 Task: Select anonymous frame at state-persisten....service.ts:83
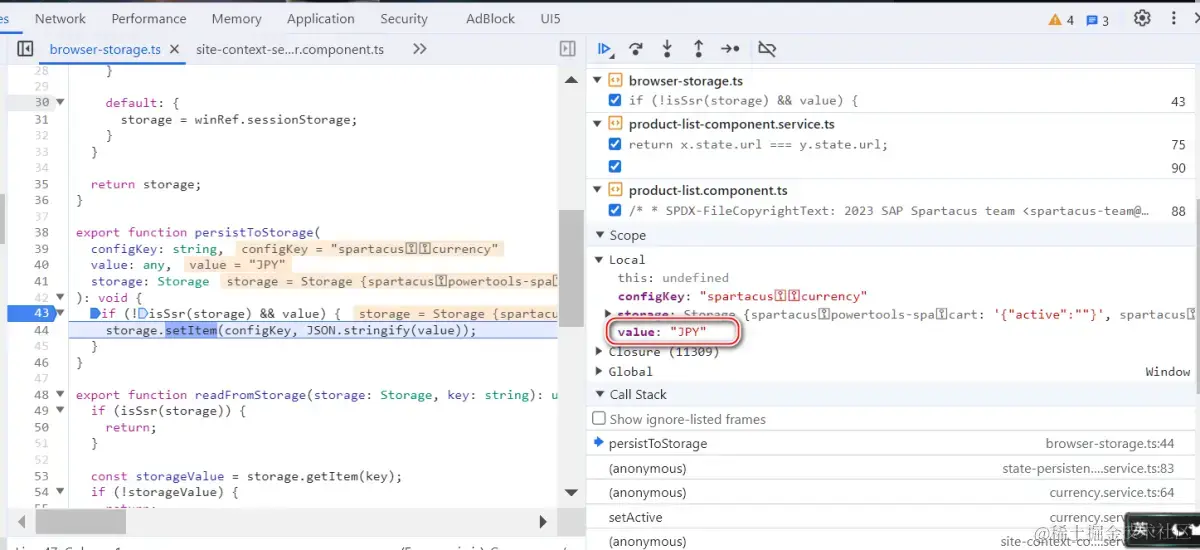click(892, 468)
